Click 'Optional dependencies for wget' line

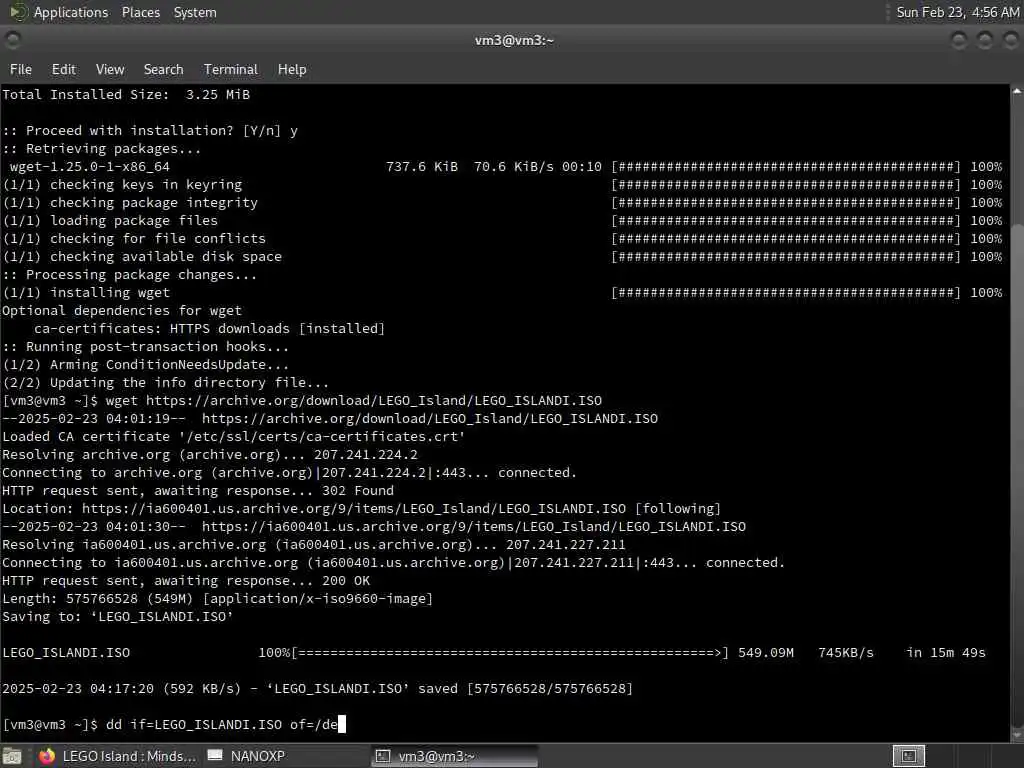click(122, 311)
